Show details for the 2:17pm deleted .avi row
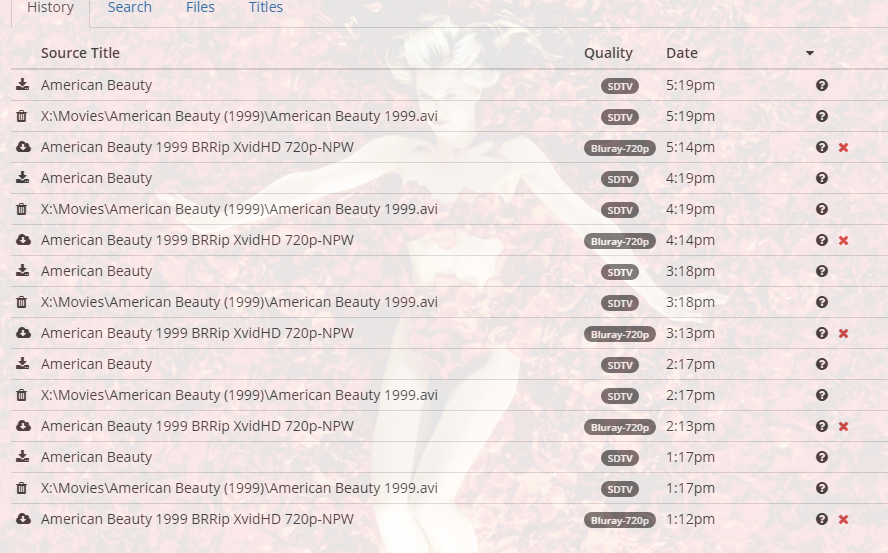The image size is (888, 553). pyautogui.click(x=822, y=395)
